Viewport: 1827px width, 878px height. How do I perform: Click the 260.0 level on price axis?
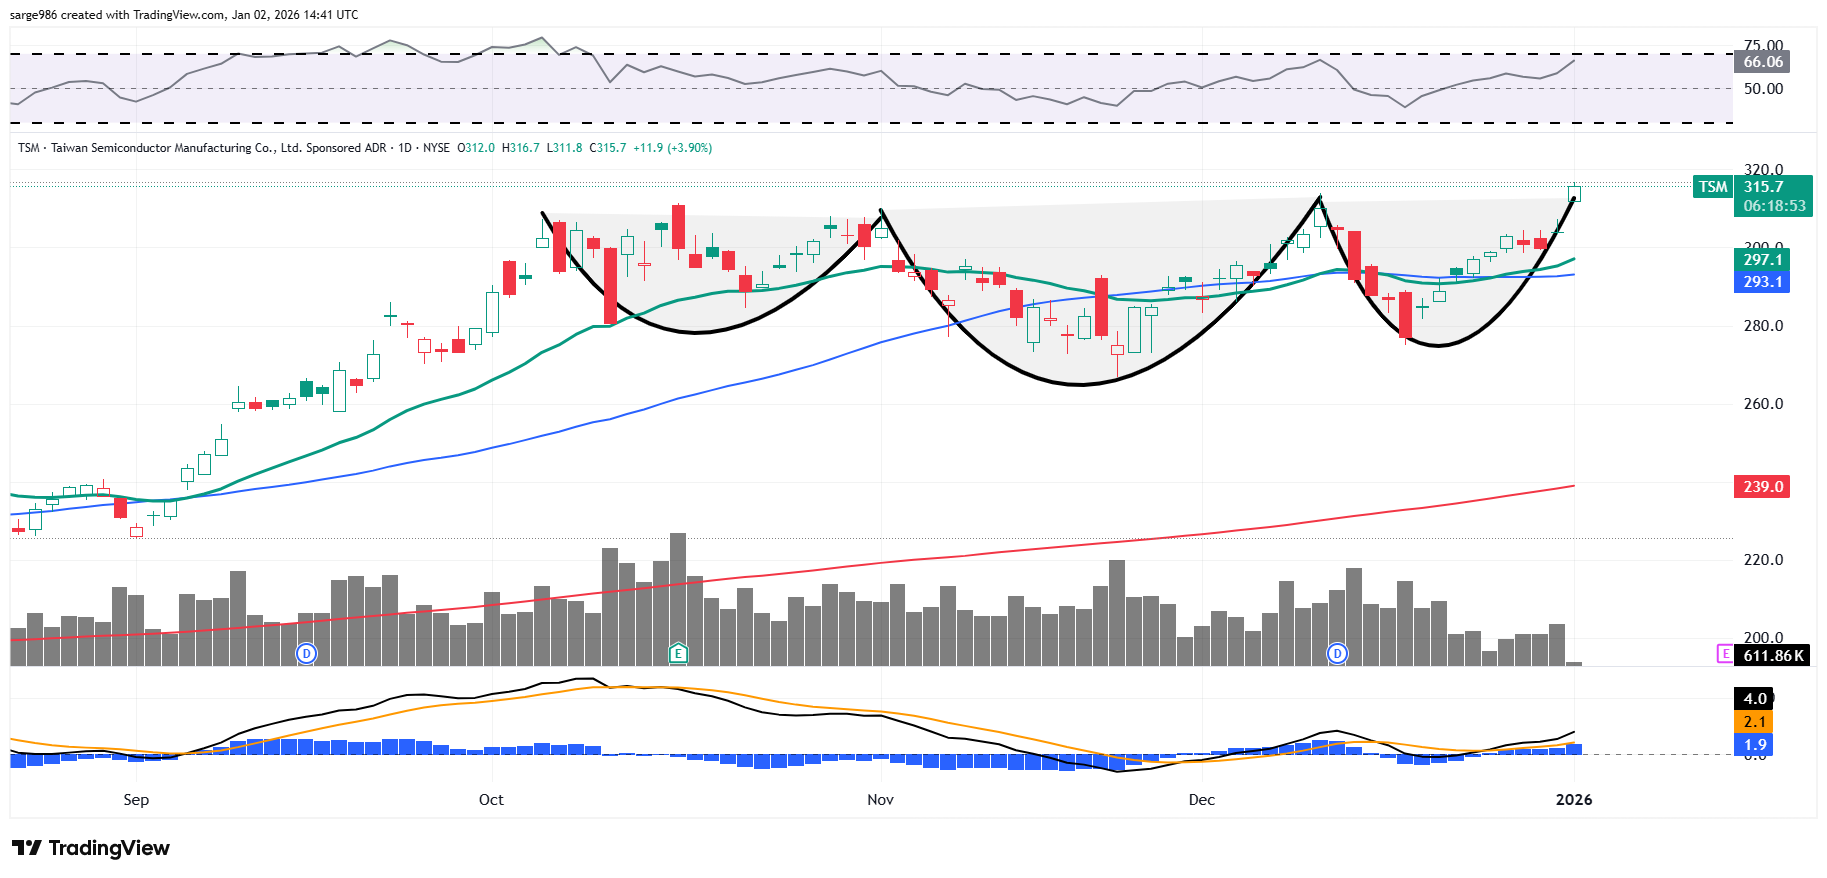click(1763, 404)
